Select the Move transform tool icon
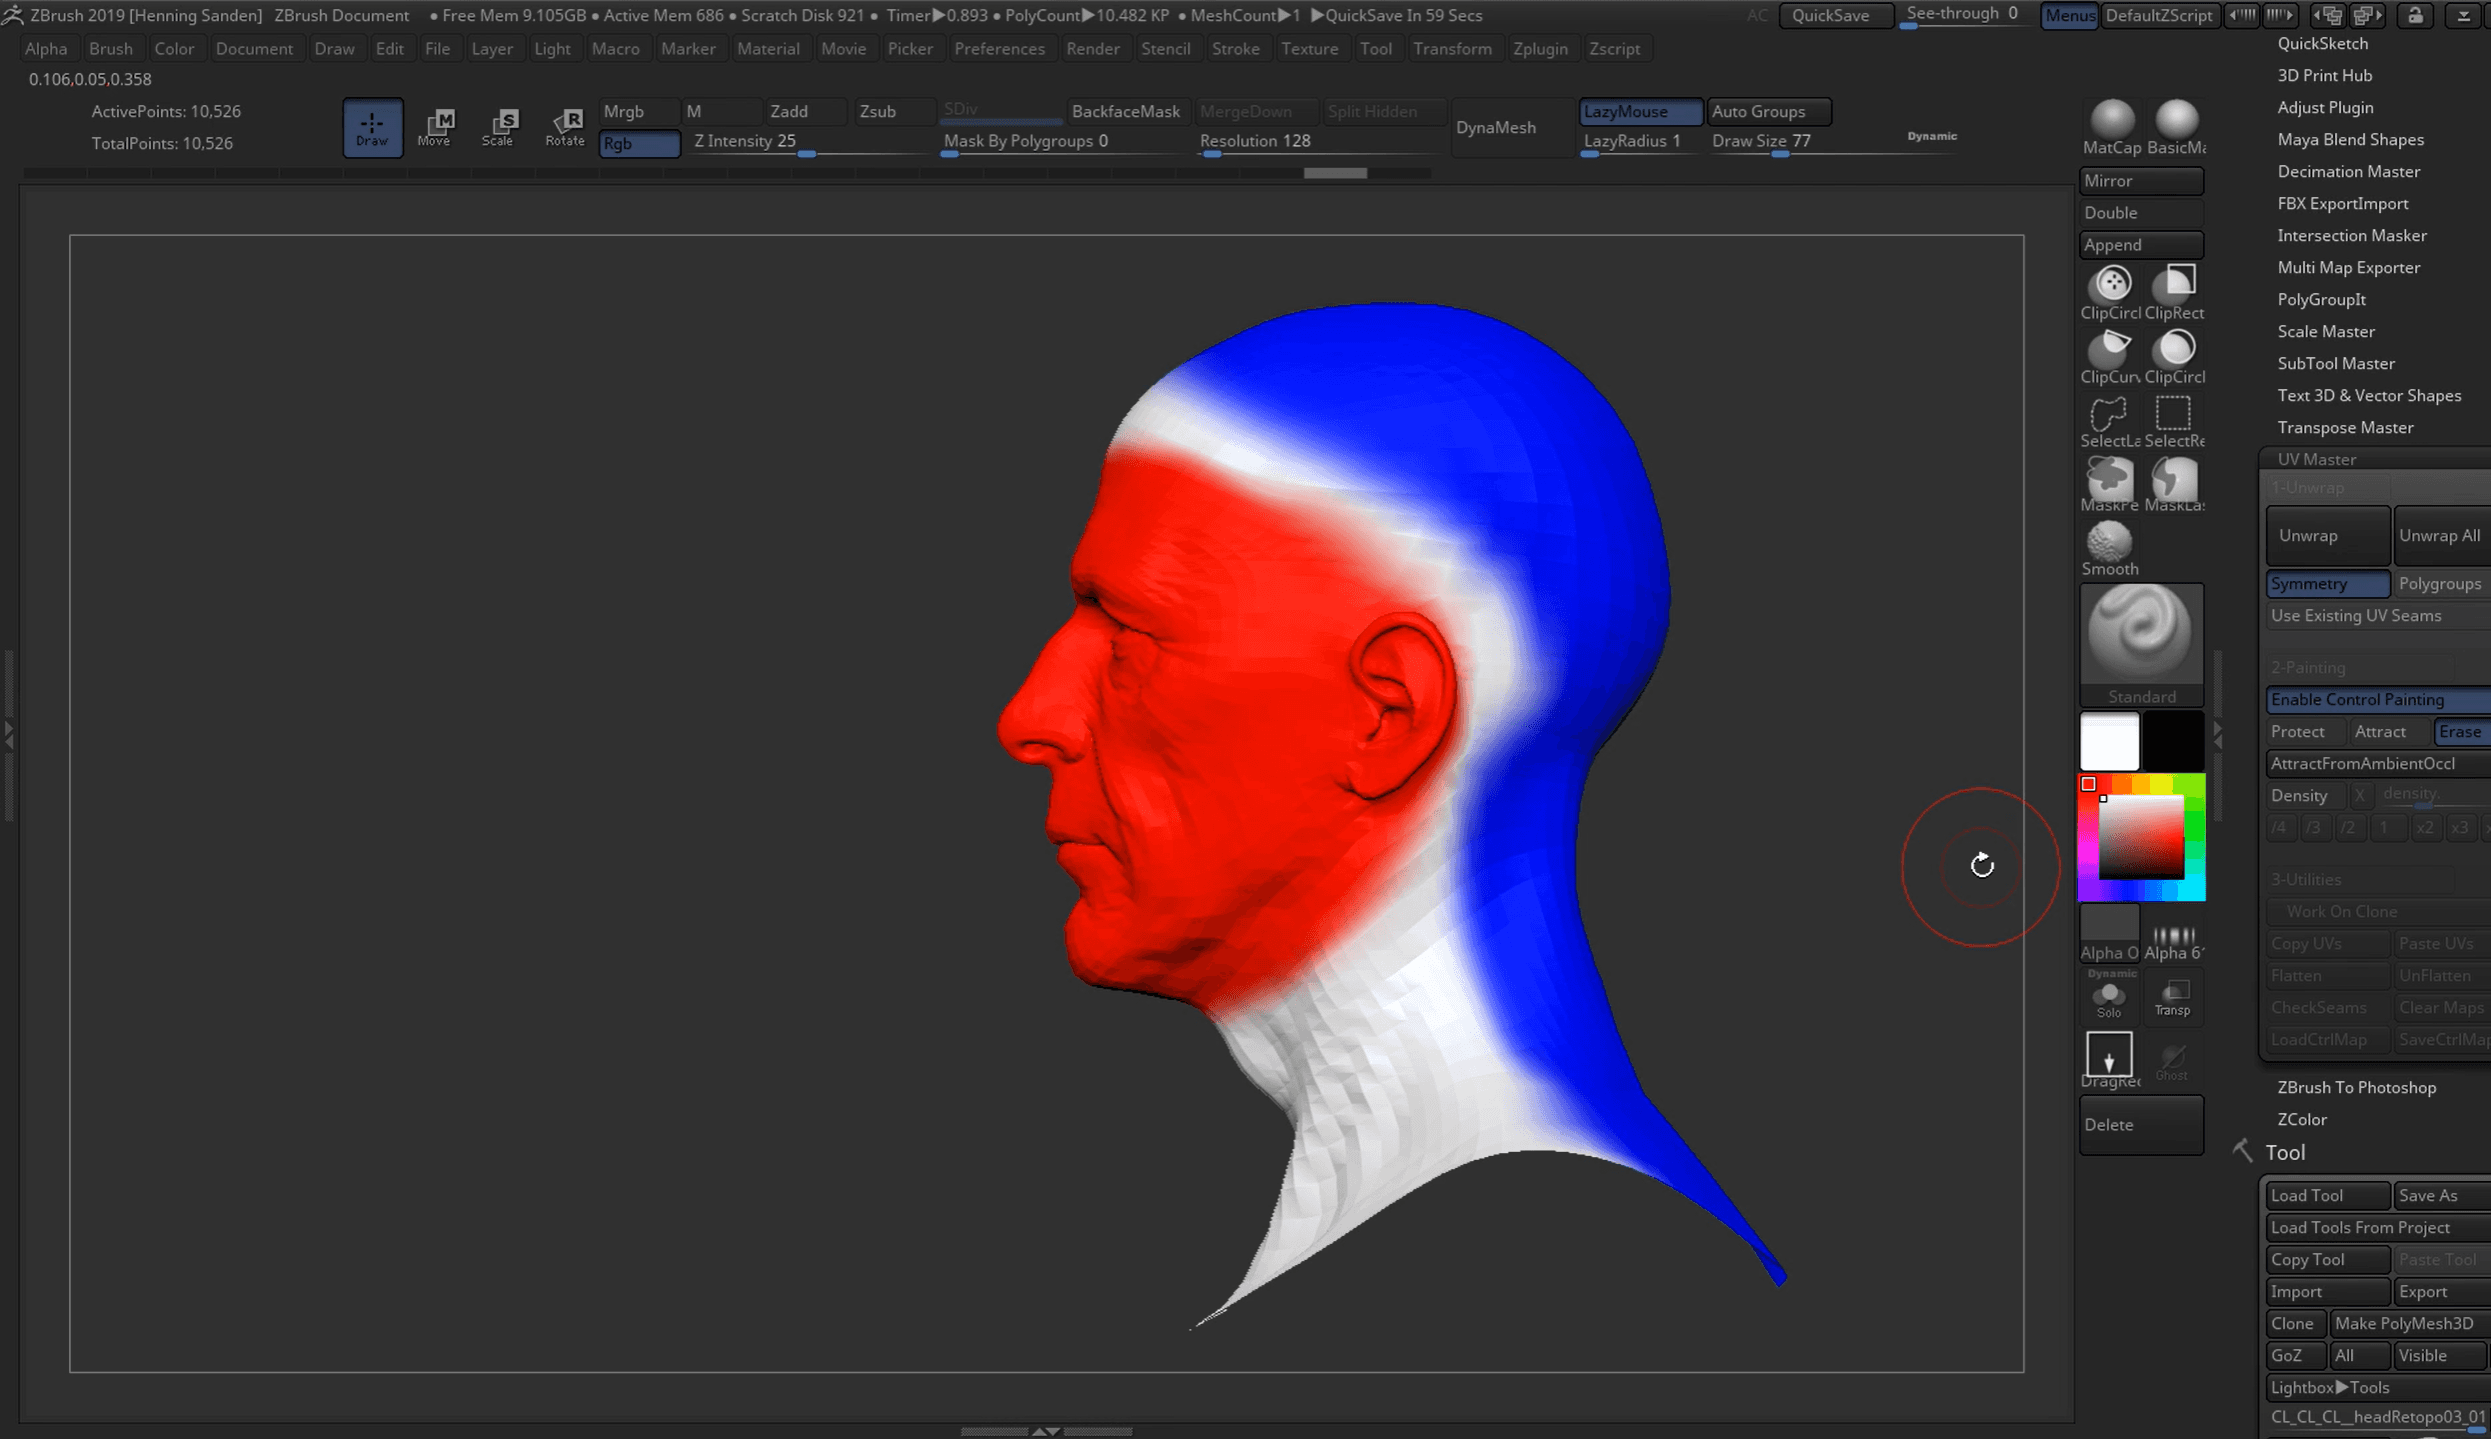2491x1439 pixels. click(434, 127)
